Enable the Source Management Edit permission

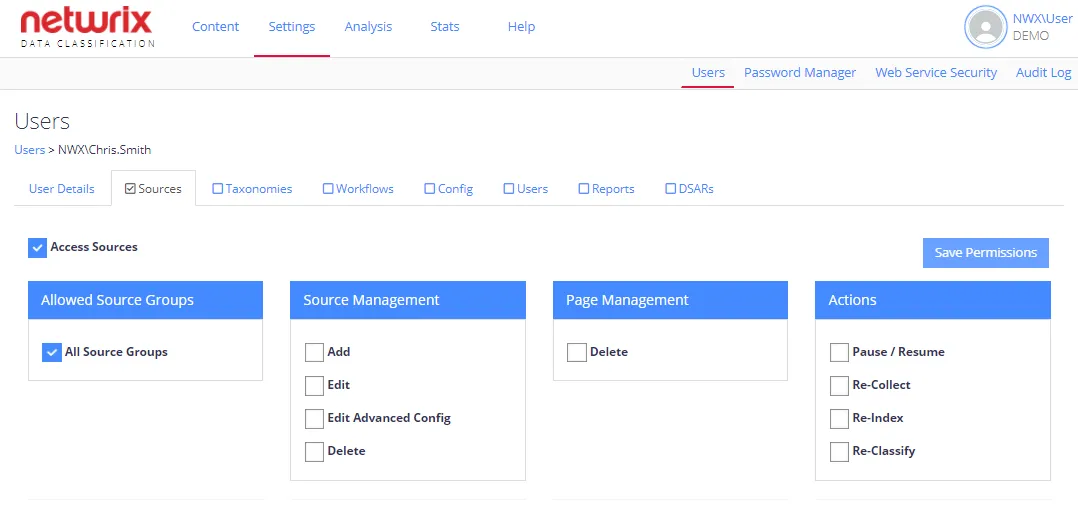coord(314,385)
